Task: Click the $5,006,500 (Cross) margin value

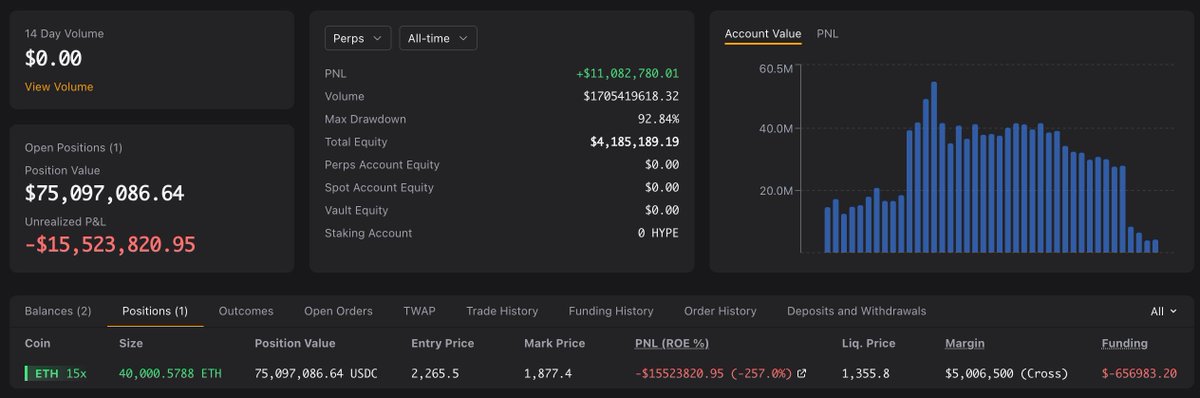Action: point(1006,374)
